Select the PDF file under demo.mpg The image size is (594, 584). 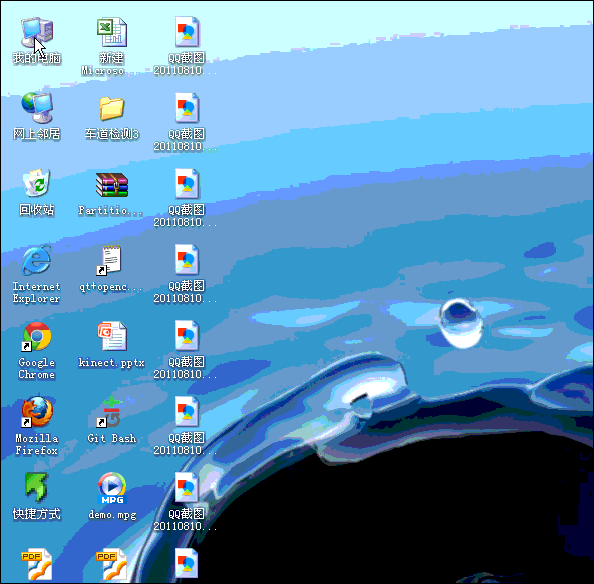111,565
